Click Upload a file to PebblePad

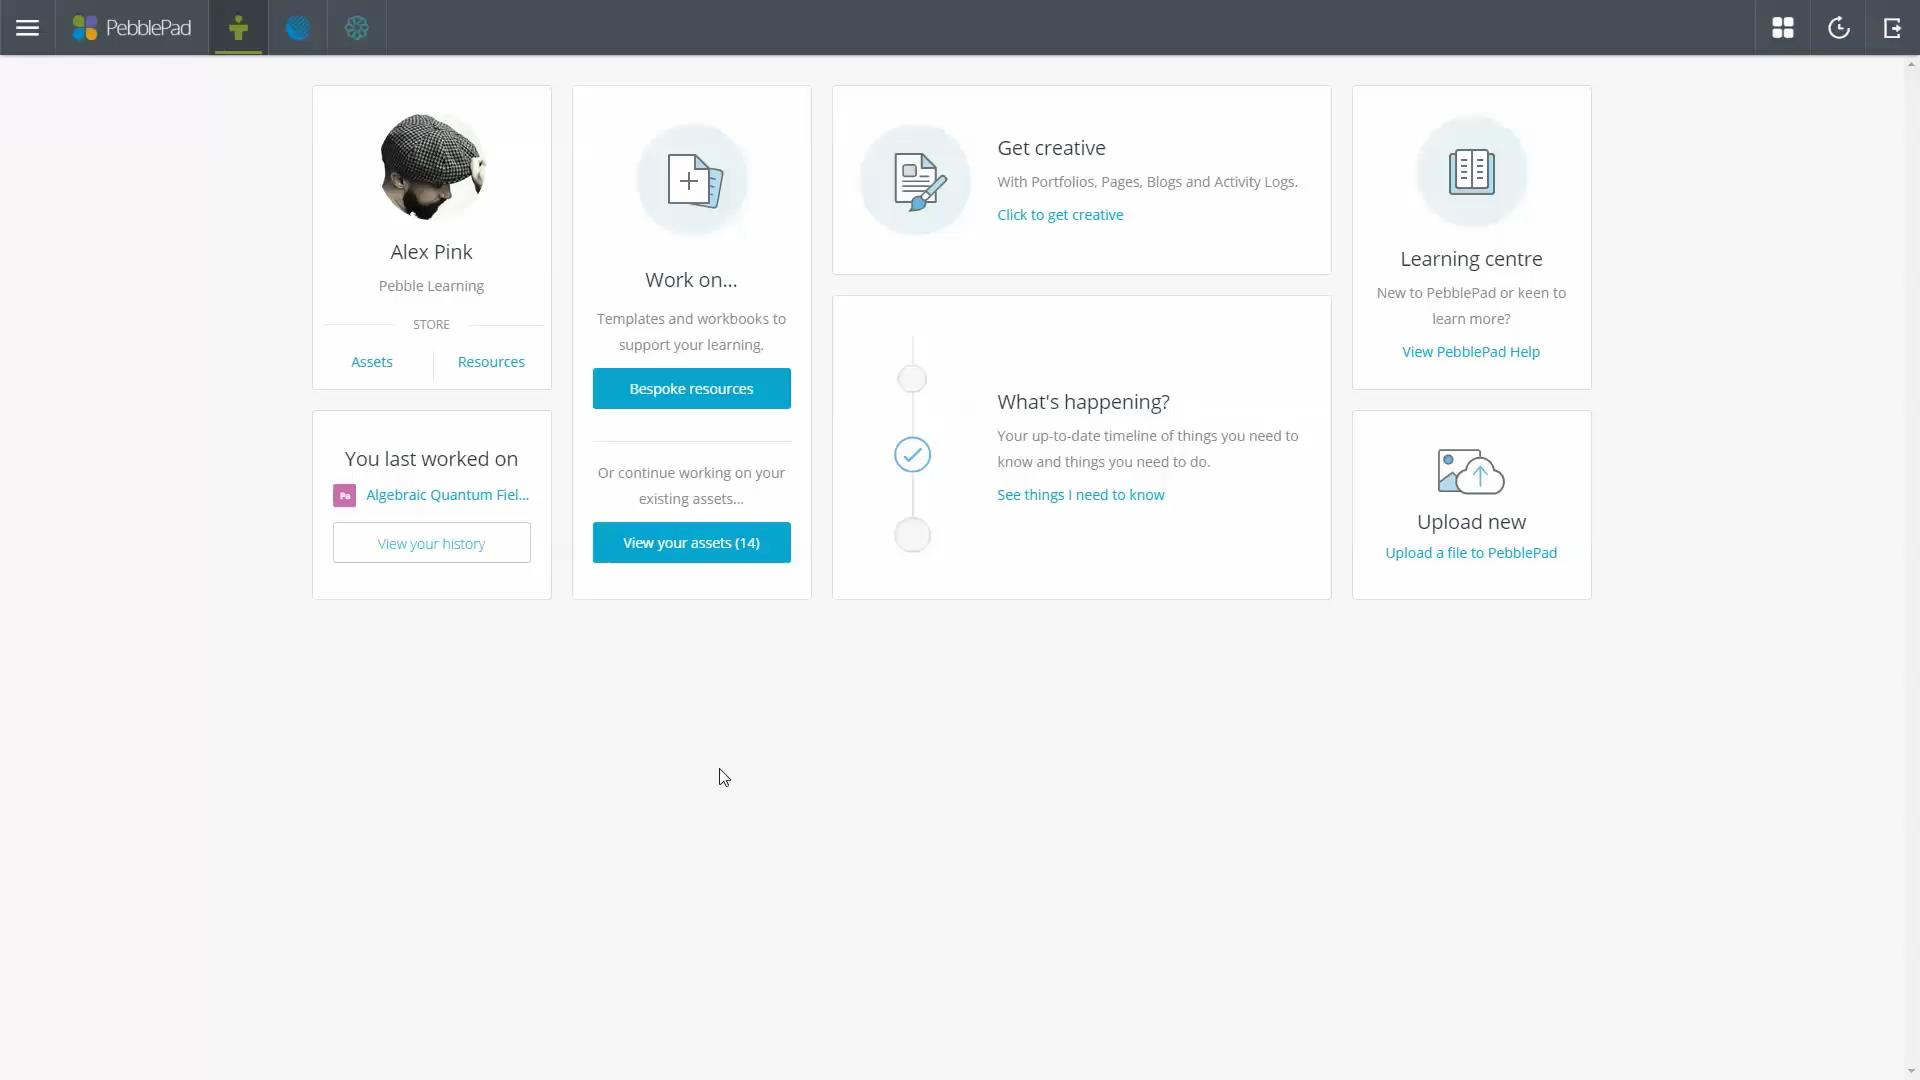[1470, 552]
